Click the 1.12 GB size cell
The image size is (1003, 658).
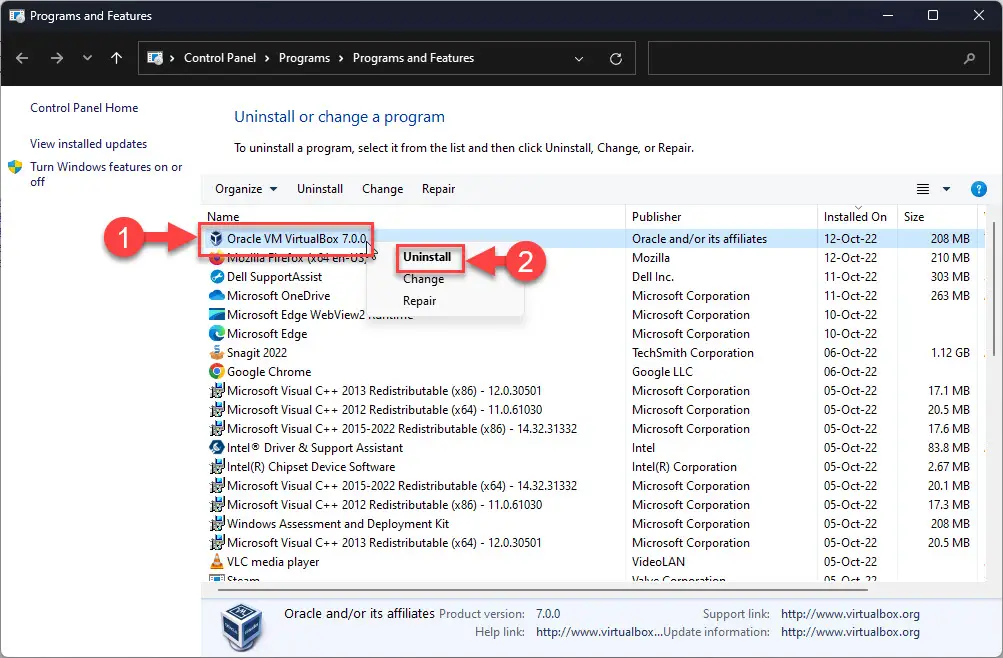[x=950, y=353]
